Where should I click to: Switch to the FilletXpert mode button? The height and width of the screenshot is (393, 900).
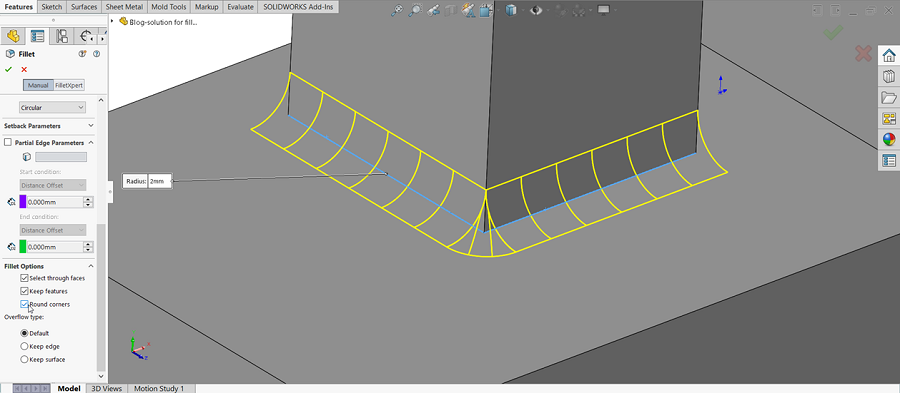pyautogui.click(x=69, y=85)
